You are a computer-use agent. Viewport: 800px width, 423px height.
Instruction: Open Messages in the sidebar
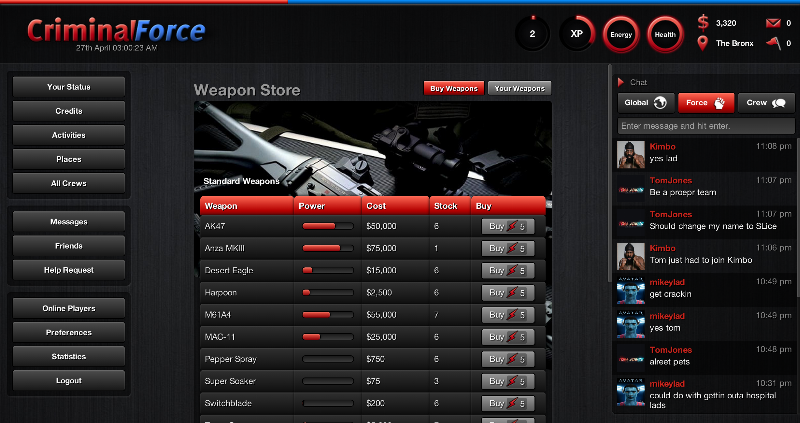69,222
